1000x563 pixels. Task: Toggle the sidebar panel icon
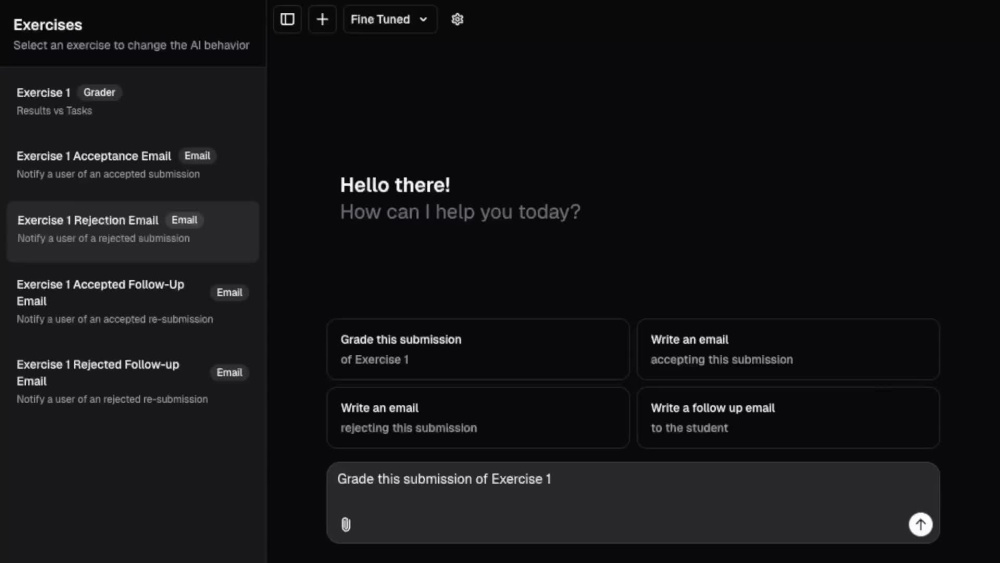coord(287,19)
